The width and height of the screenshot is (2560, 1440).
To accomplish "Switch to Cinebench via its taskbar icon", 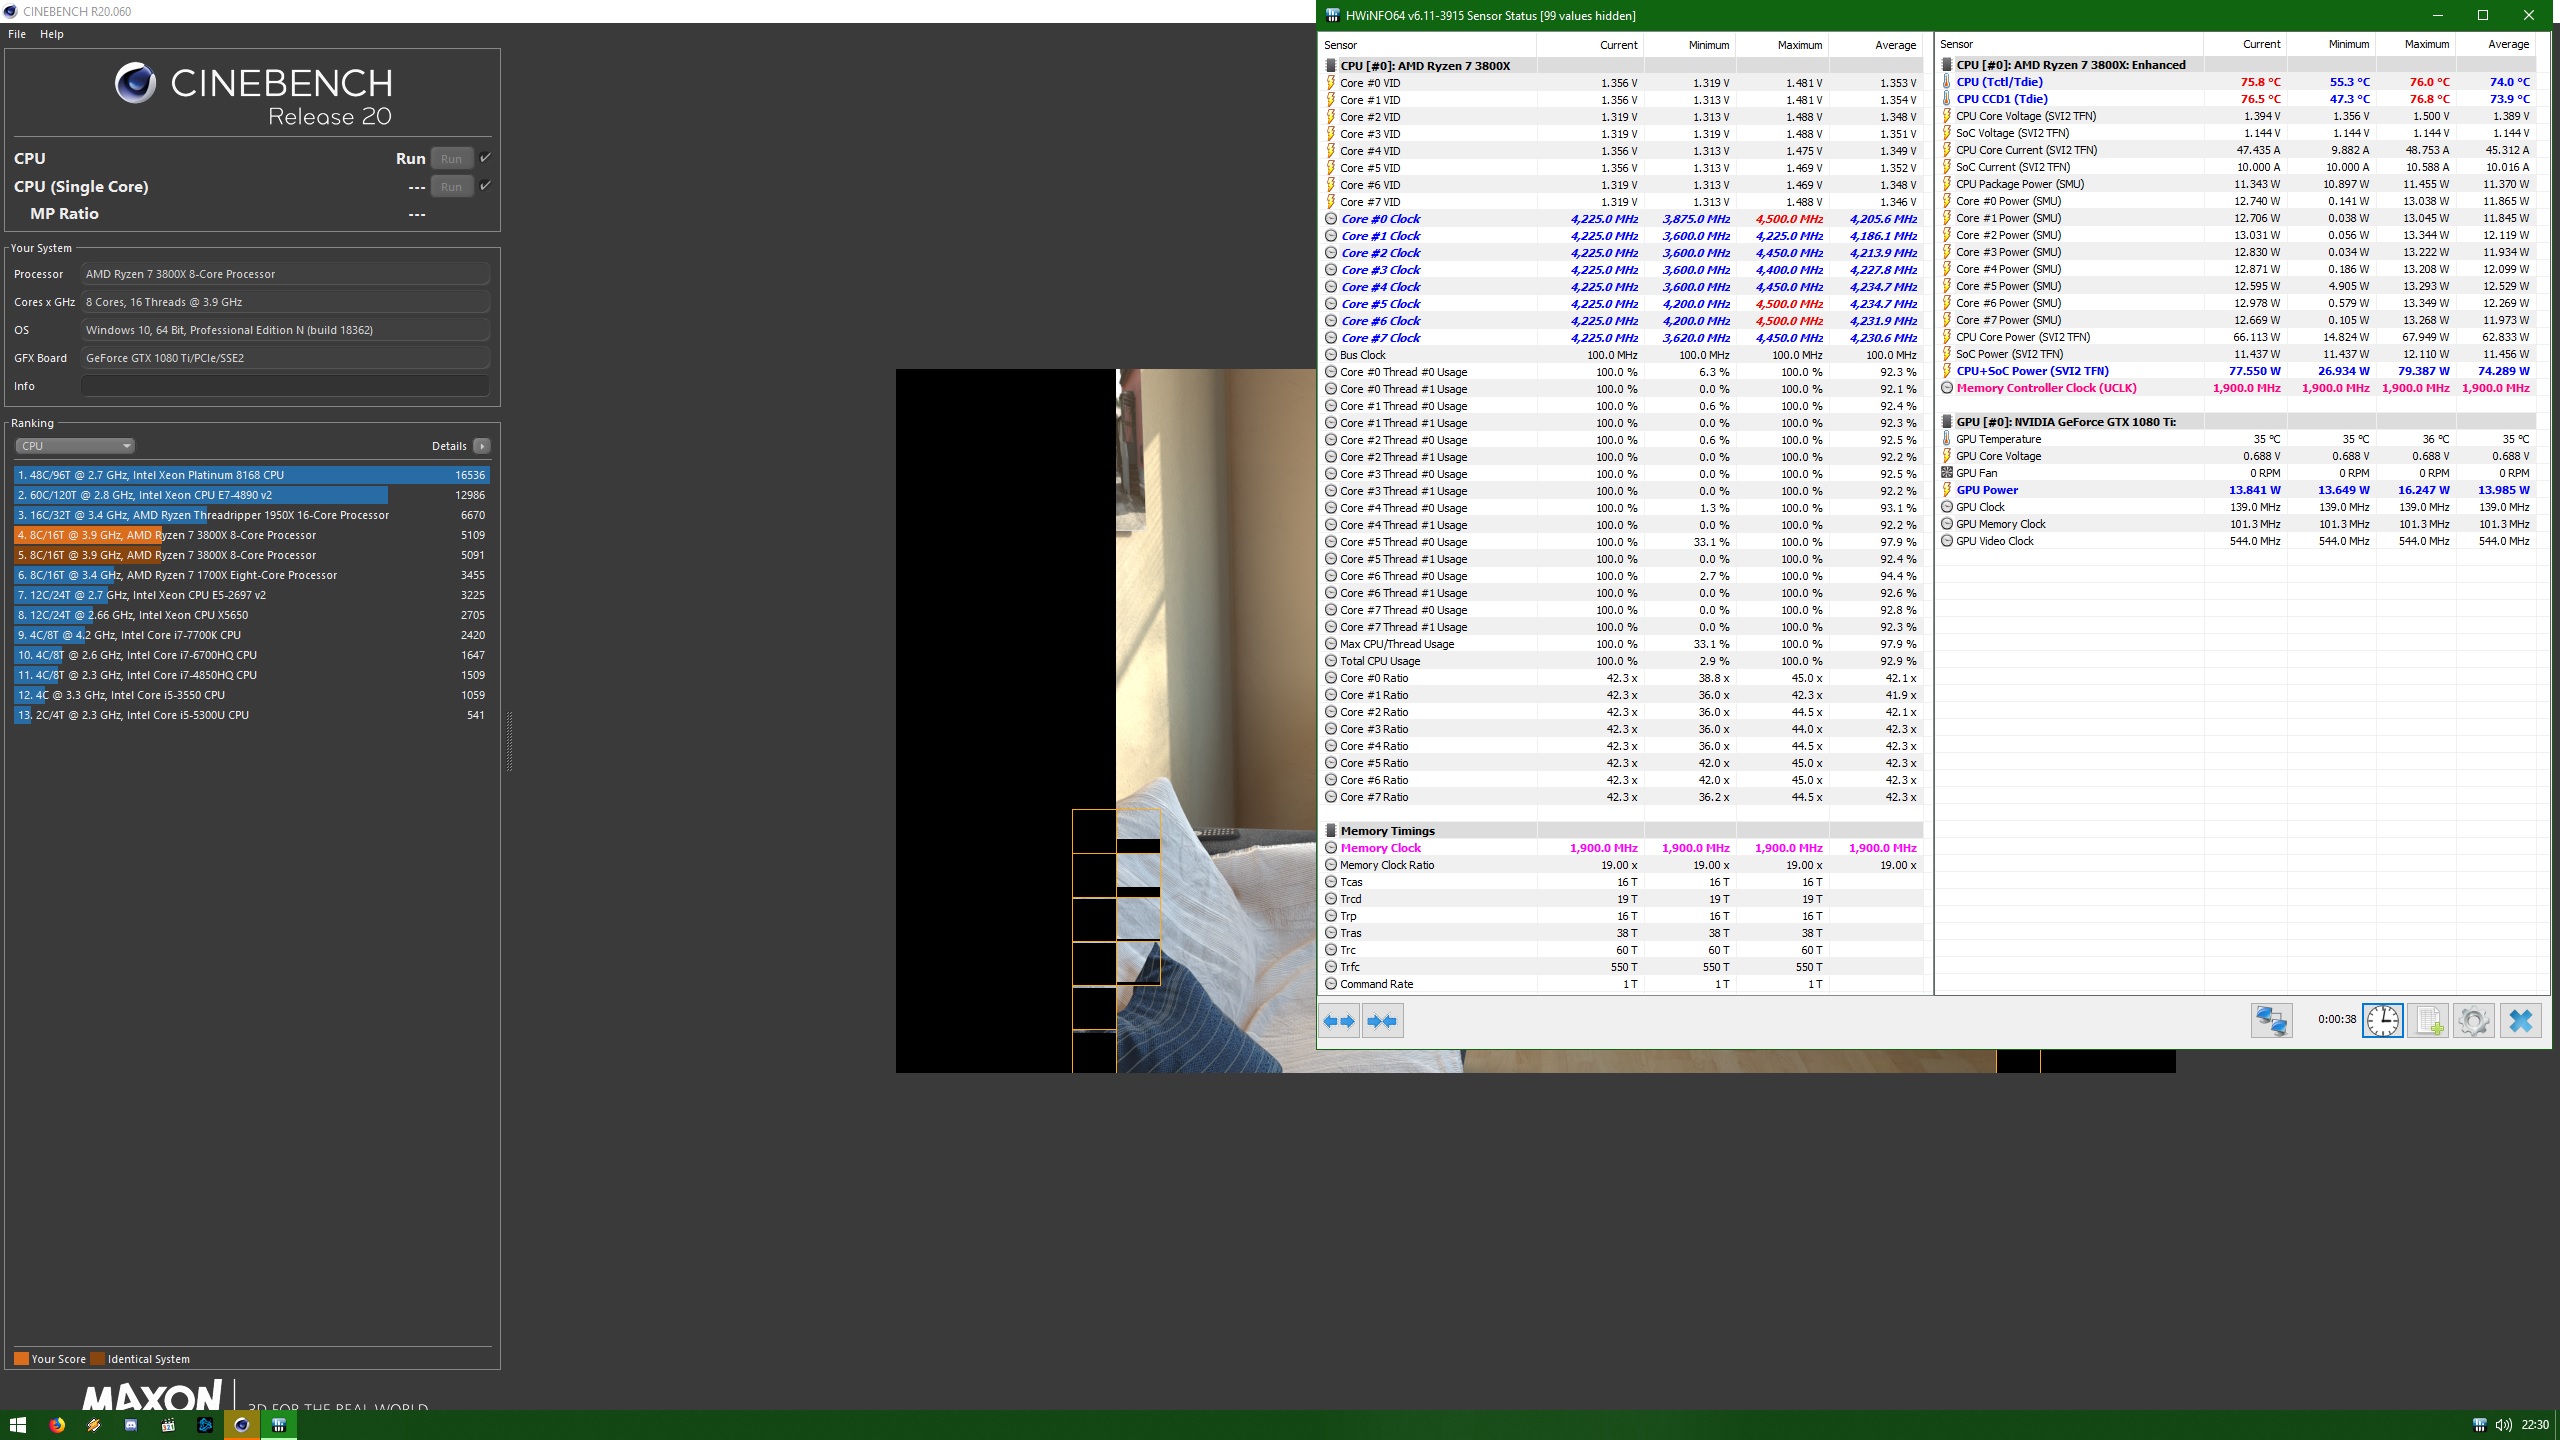I will point(242,1425).
